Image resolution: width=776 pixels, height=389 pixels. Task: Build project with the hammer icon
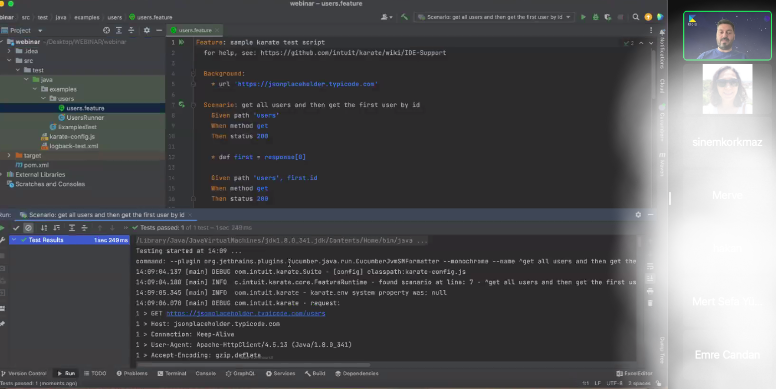pos(404,17)
